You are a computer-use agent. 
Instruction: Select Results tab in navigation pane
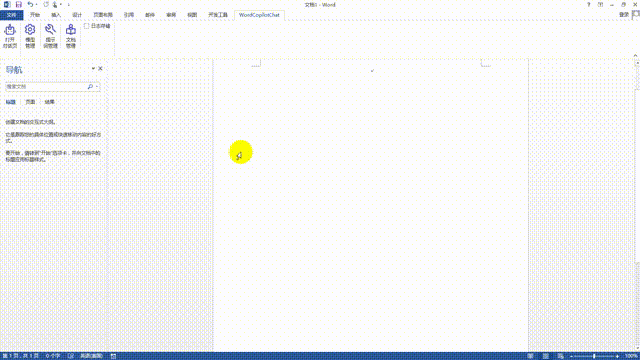pyautogui.click(x=49, y=102)
